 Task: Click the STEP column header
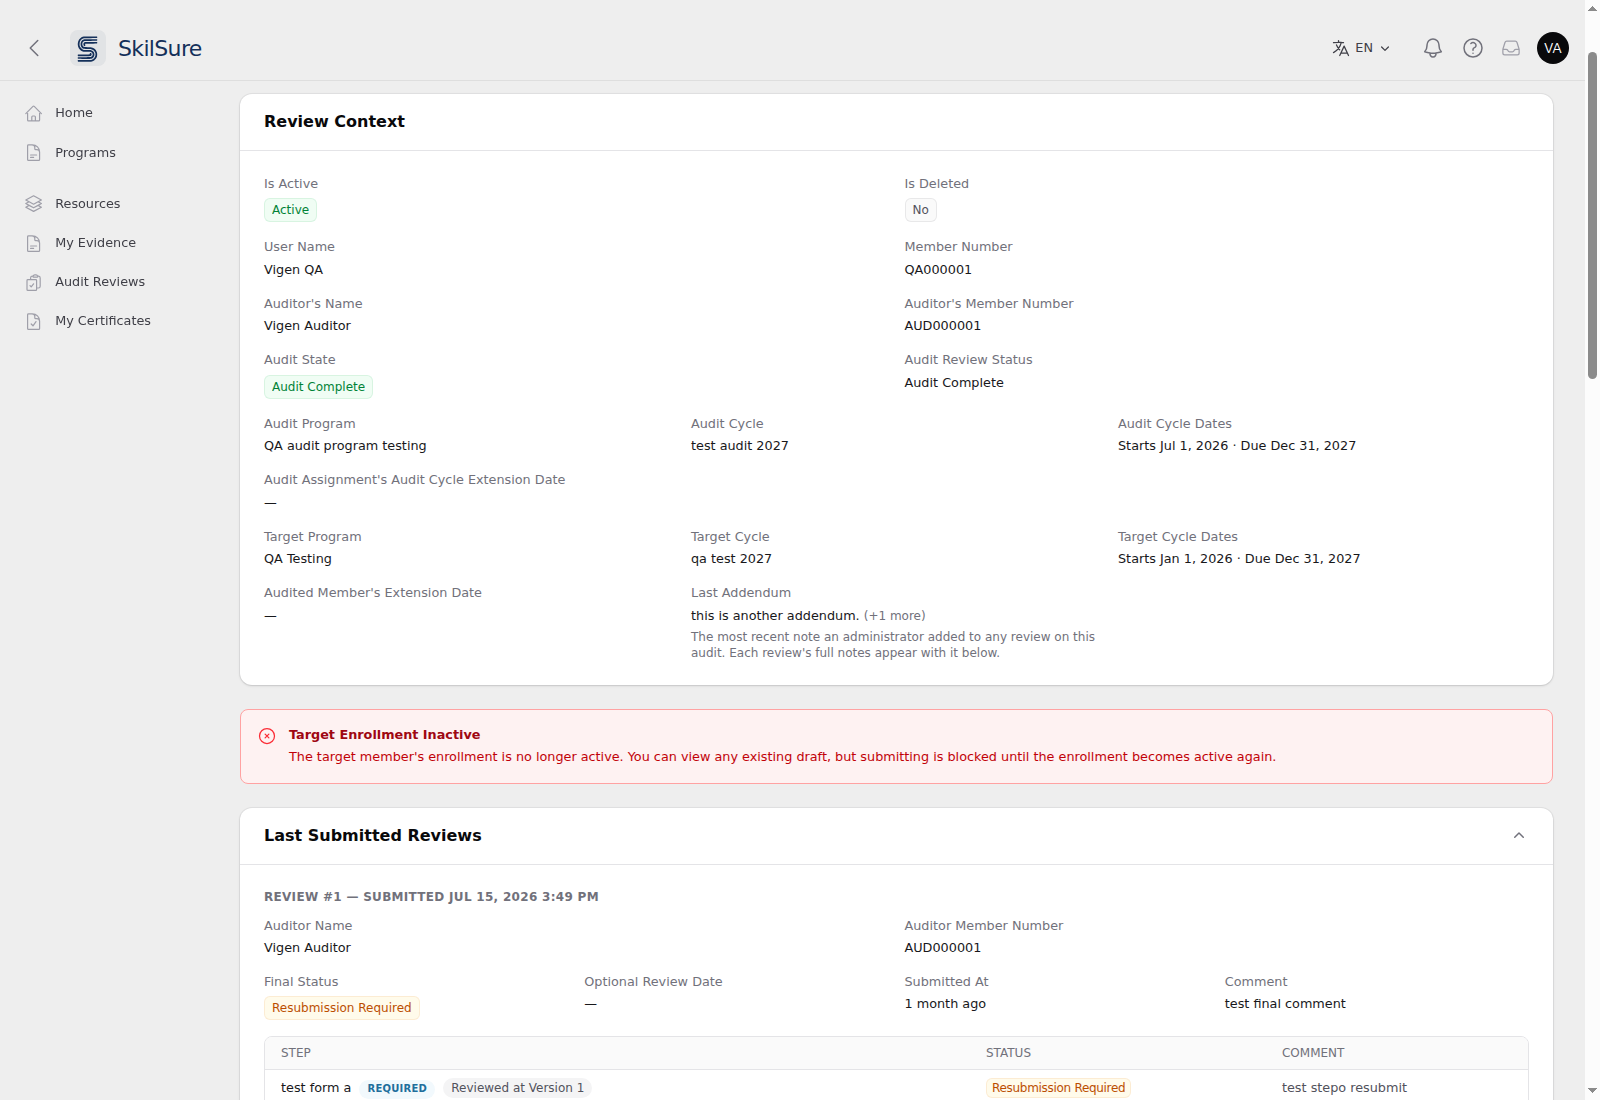coord(296,1053)
